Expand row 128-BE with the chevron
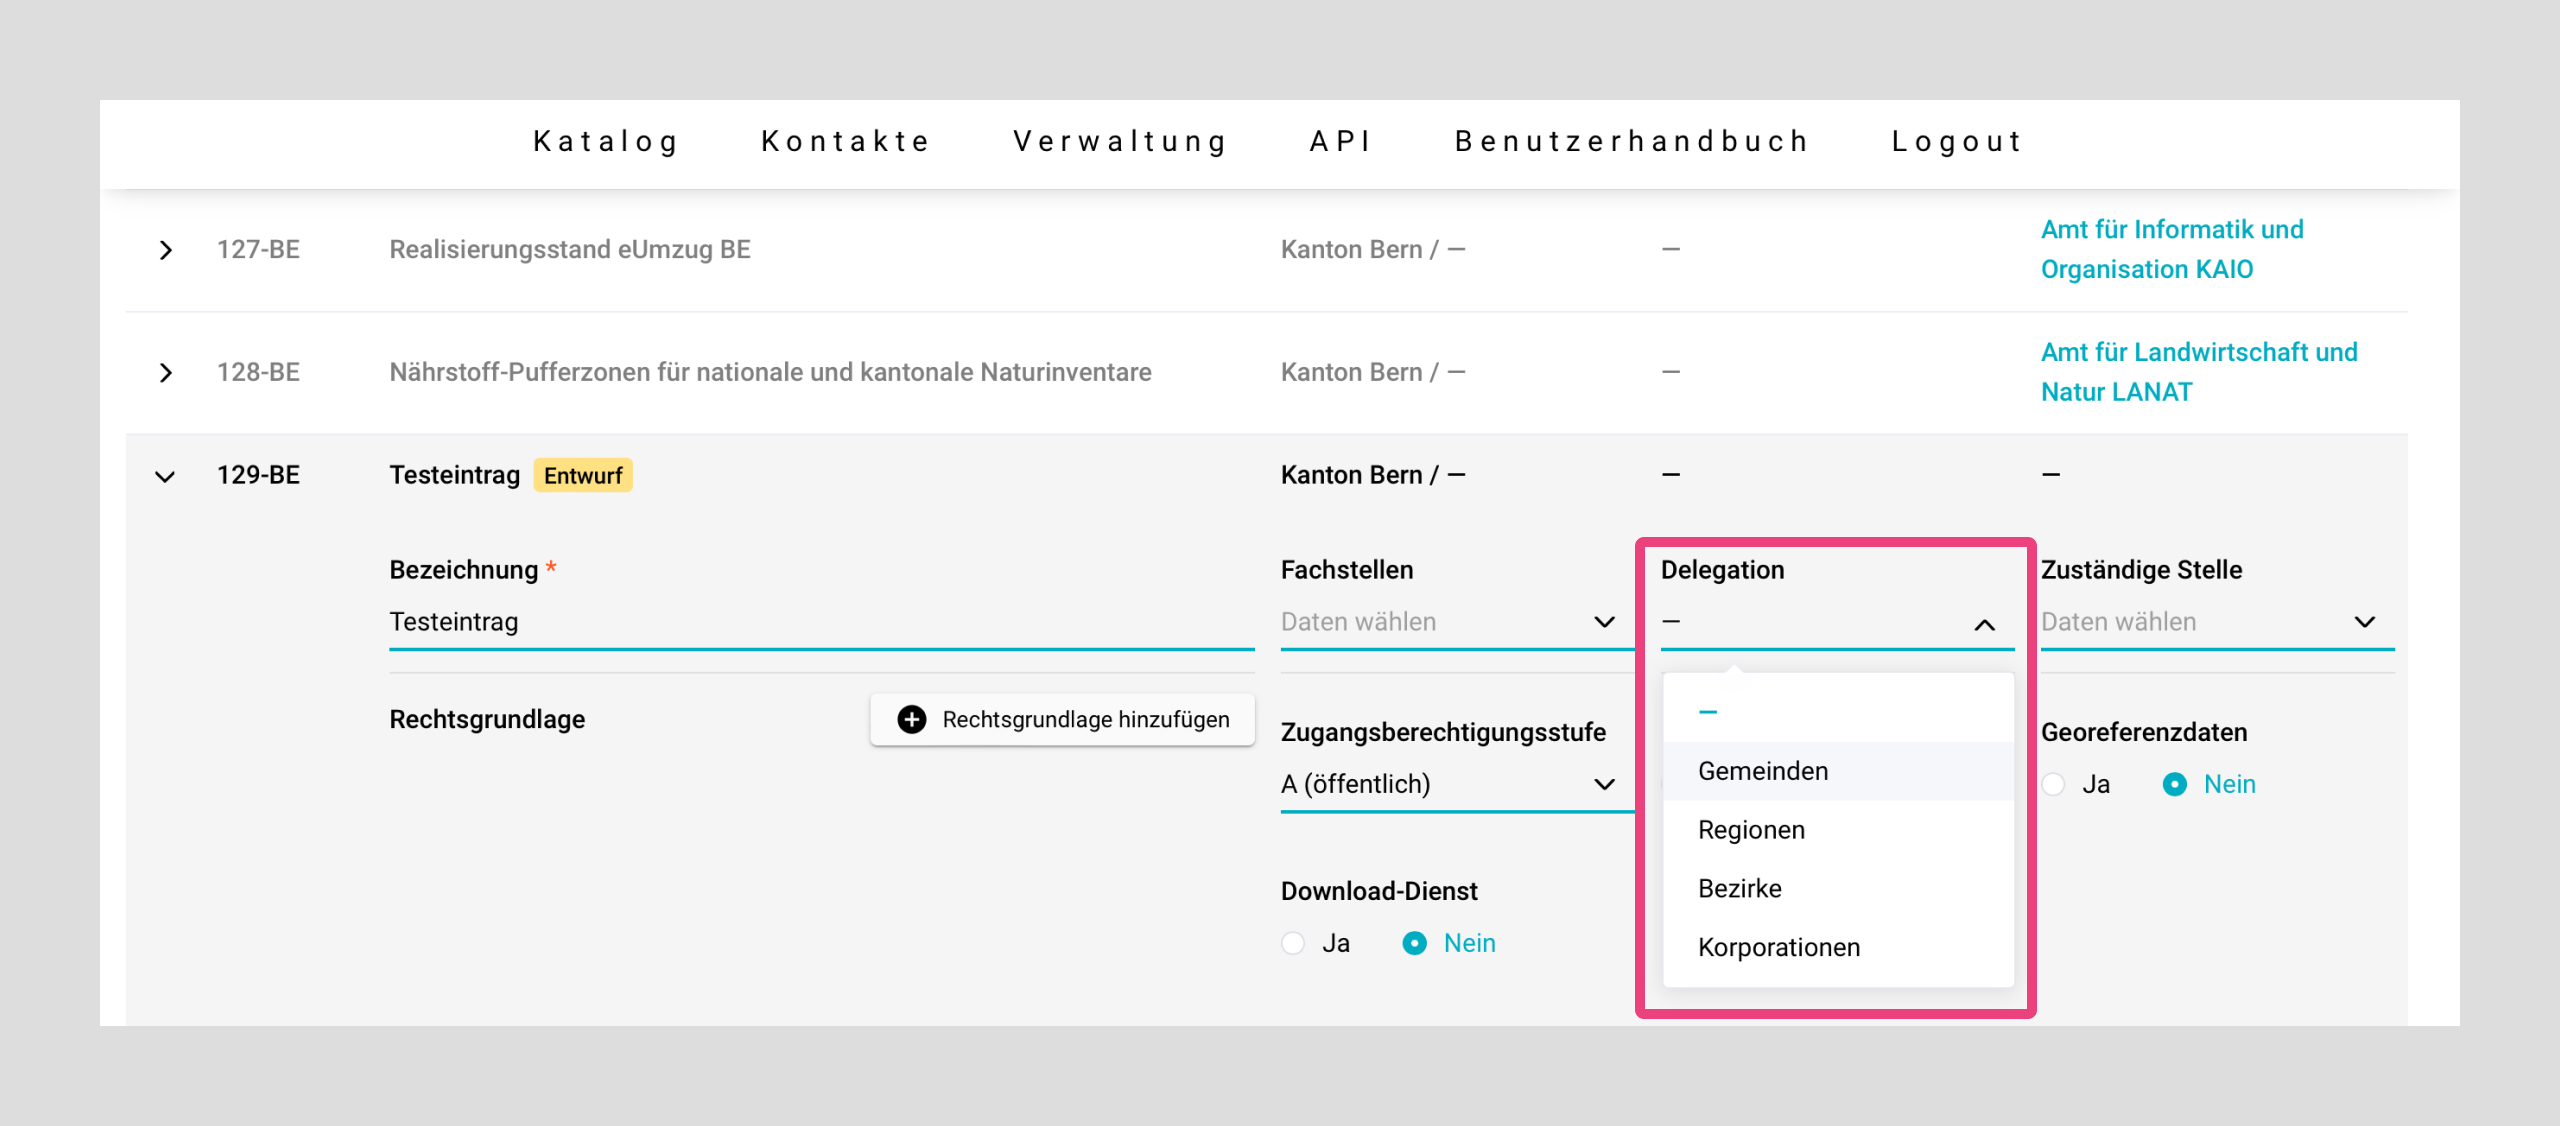This screenshot has height=1126, width=2560. coord(166,373)
